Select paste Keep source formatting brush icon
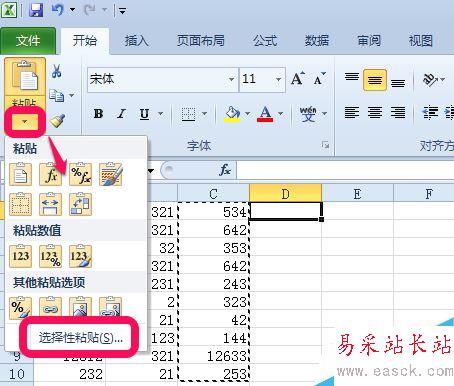Image resolution: width=454 pixels, height=386 pixels. click(x=111, y=174)
